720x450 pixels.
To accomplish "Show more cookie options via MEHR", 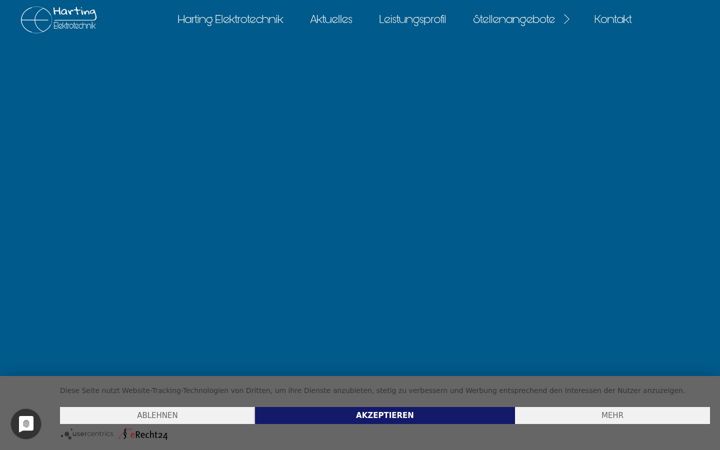I will [x=613, y=415].
